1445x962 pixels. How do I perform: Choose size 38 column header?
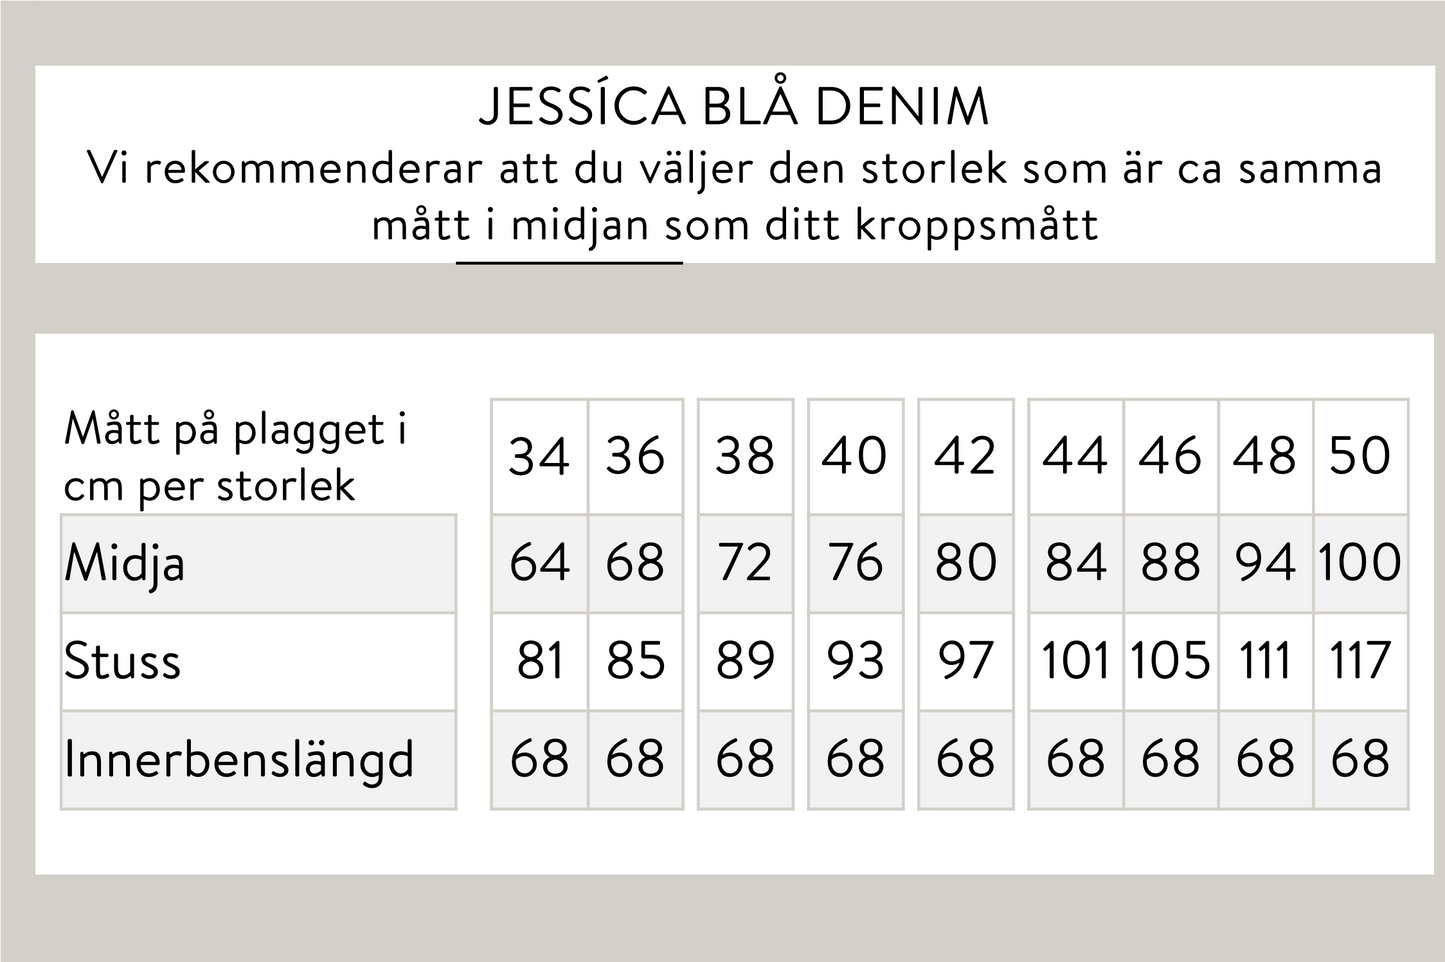point(745,457)
